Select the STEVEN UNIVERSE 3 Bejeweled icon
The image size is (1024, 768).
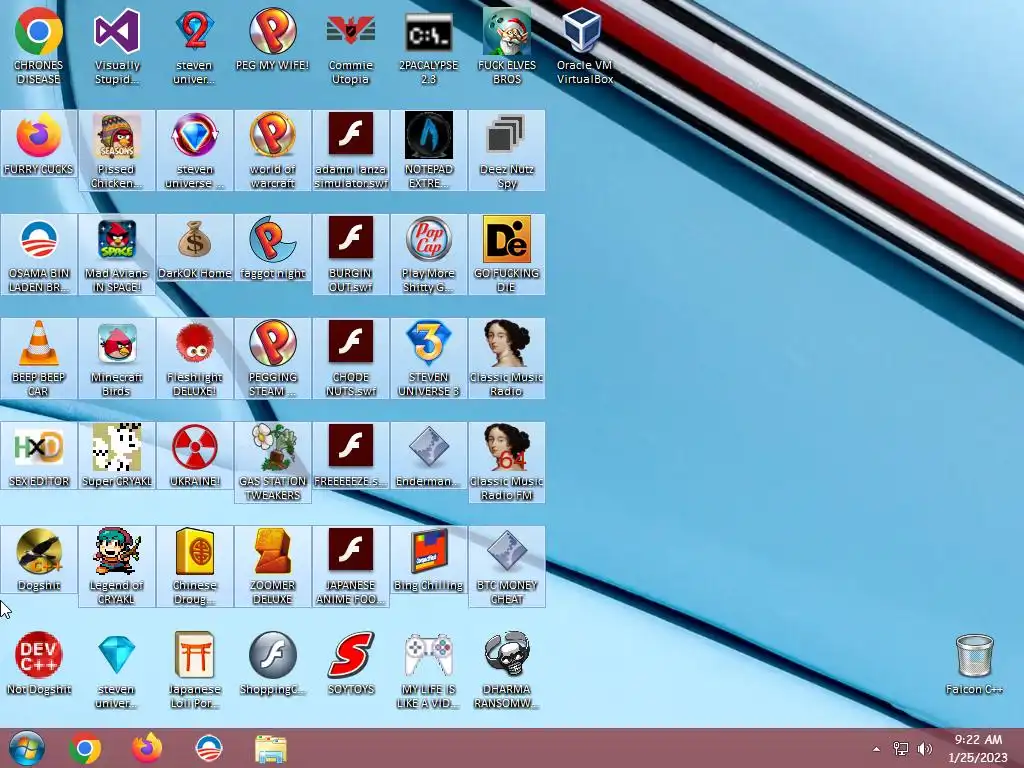[x=428, y=359]
